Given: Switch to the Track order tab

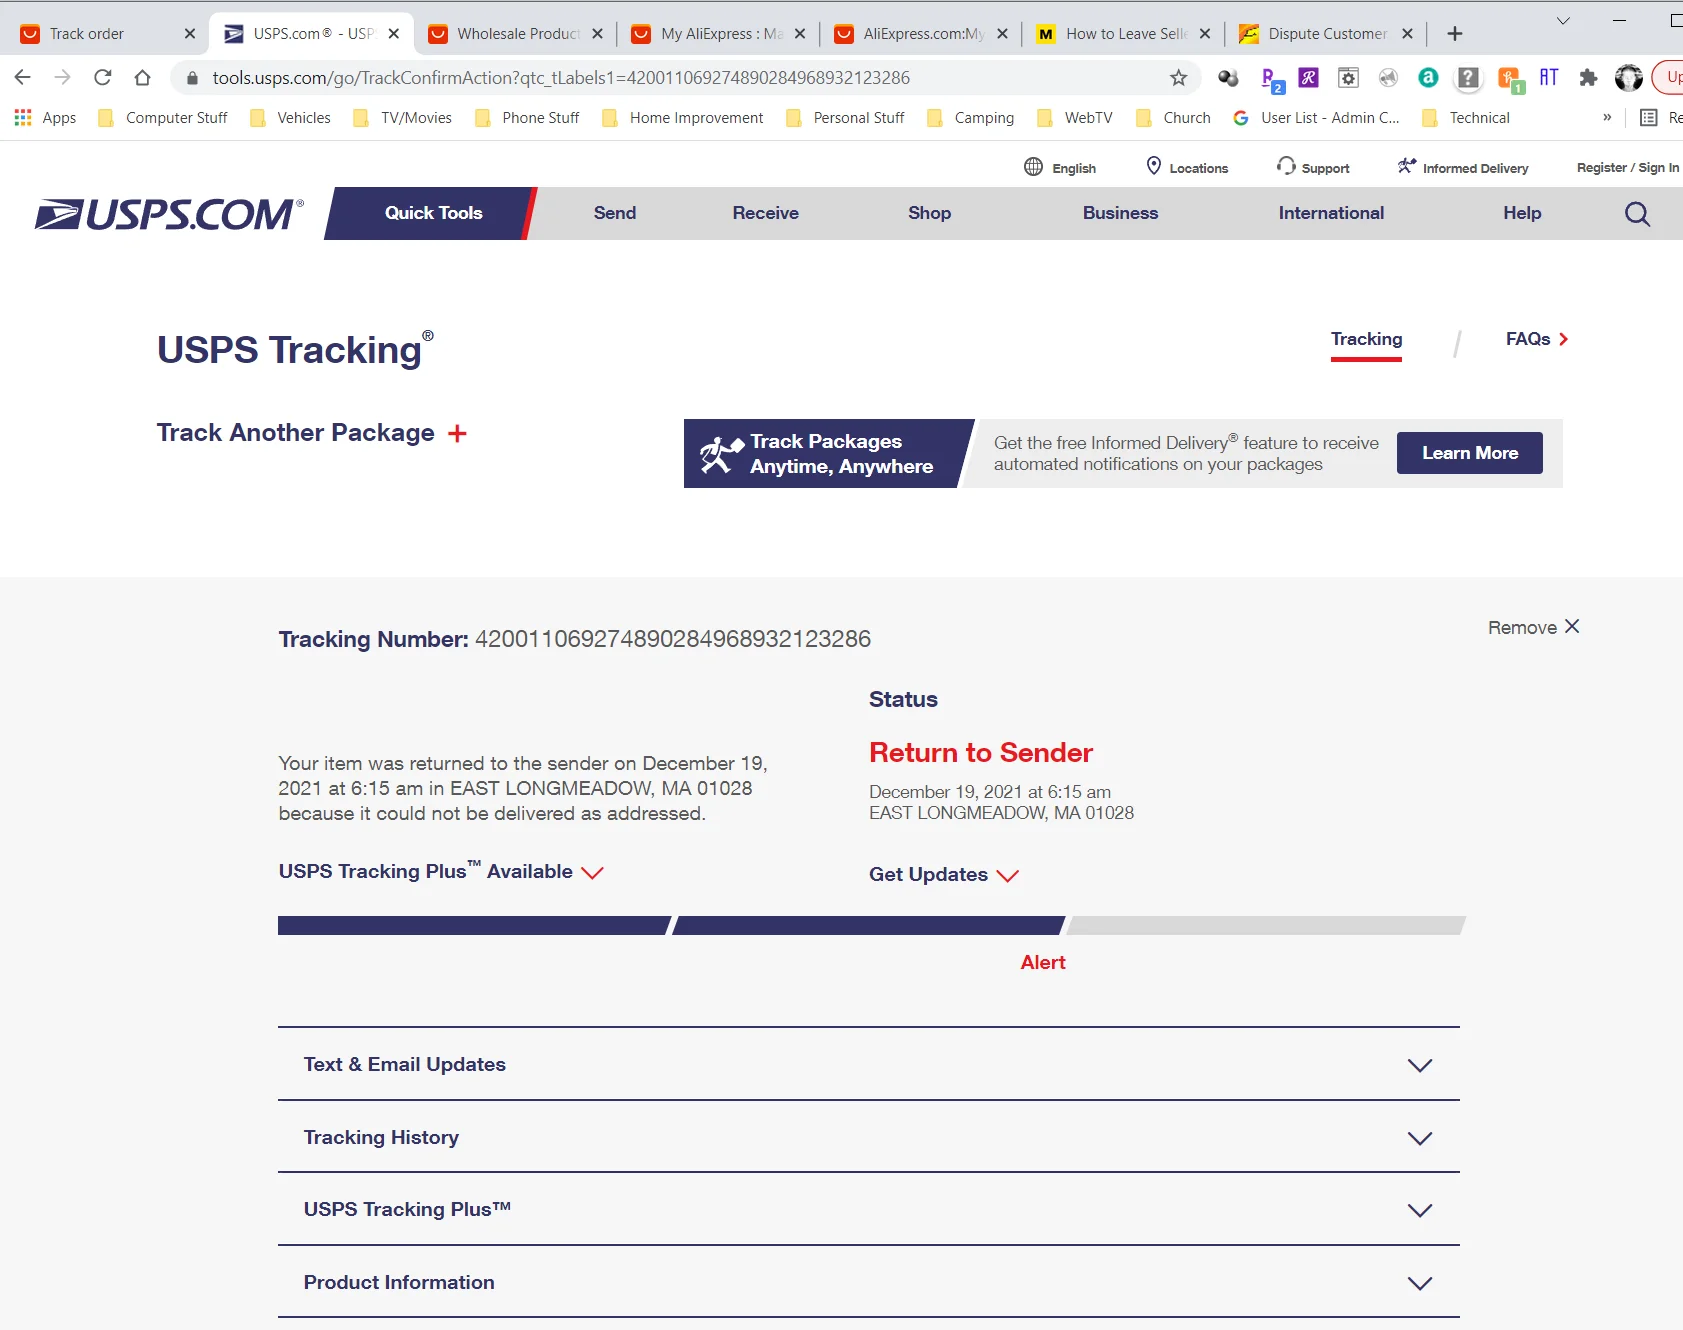Looking at the screenshot, I should pos(108,34).
